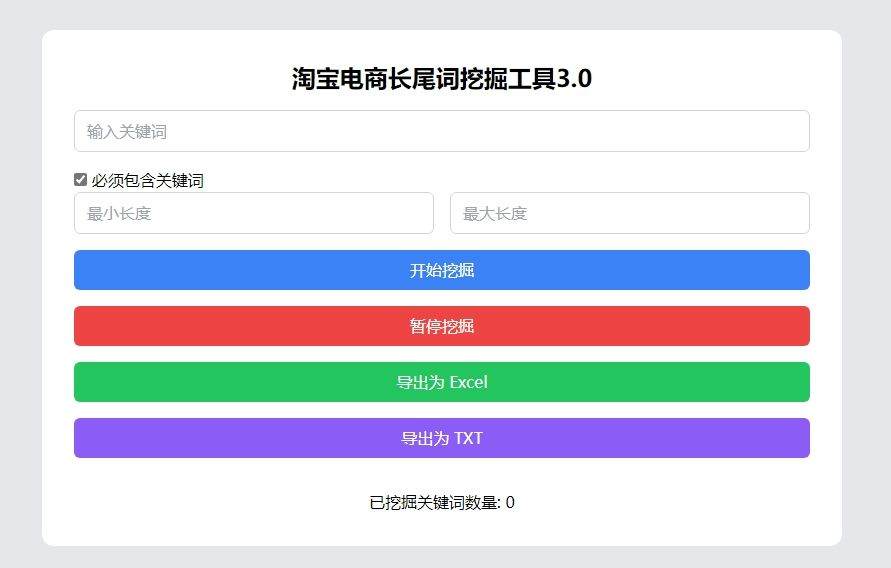The width and height of the screenshot is (891, 568).
Task: Start mining with the 开始挖掘 button
Action: point(442,270)
